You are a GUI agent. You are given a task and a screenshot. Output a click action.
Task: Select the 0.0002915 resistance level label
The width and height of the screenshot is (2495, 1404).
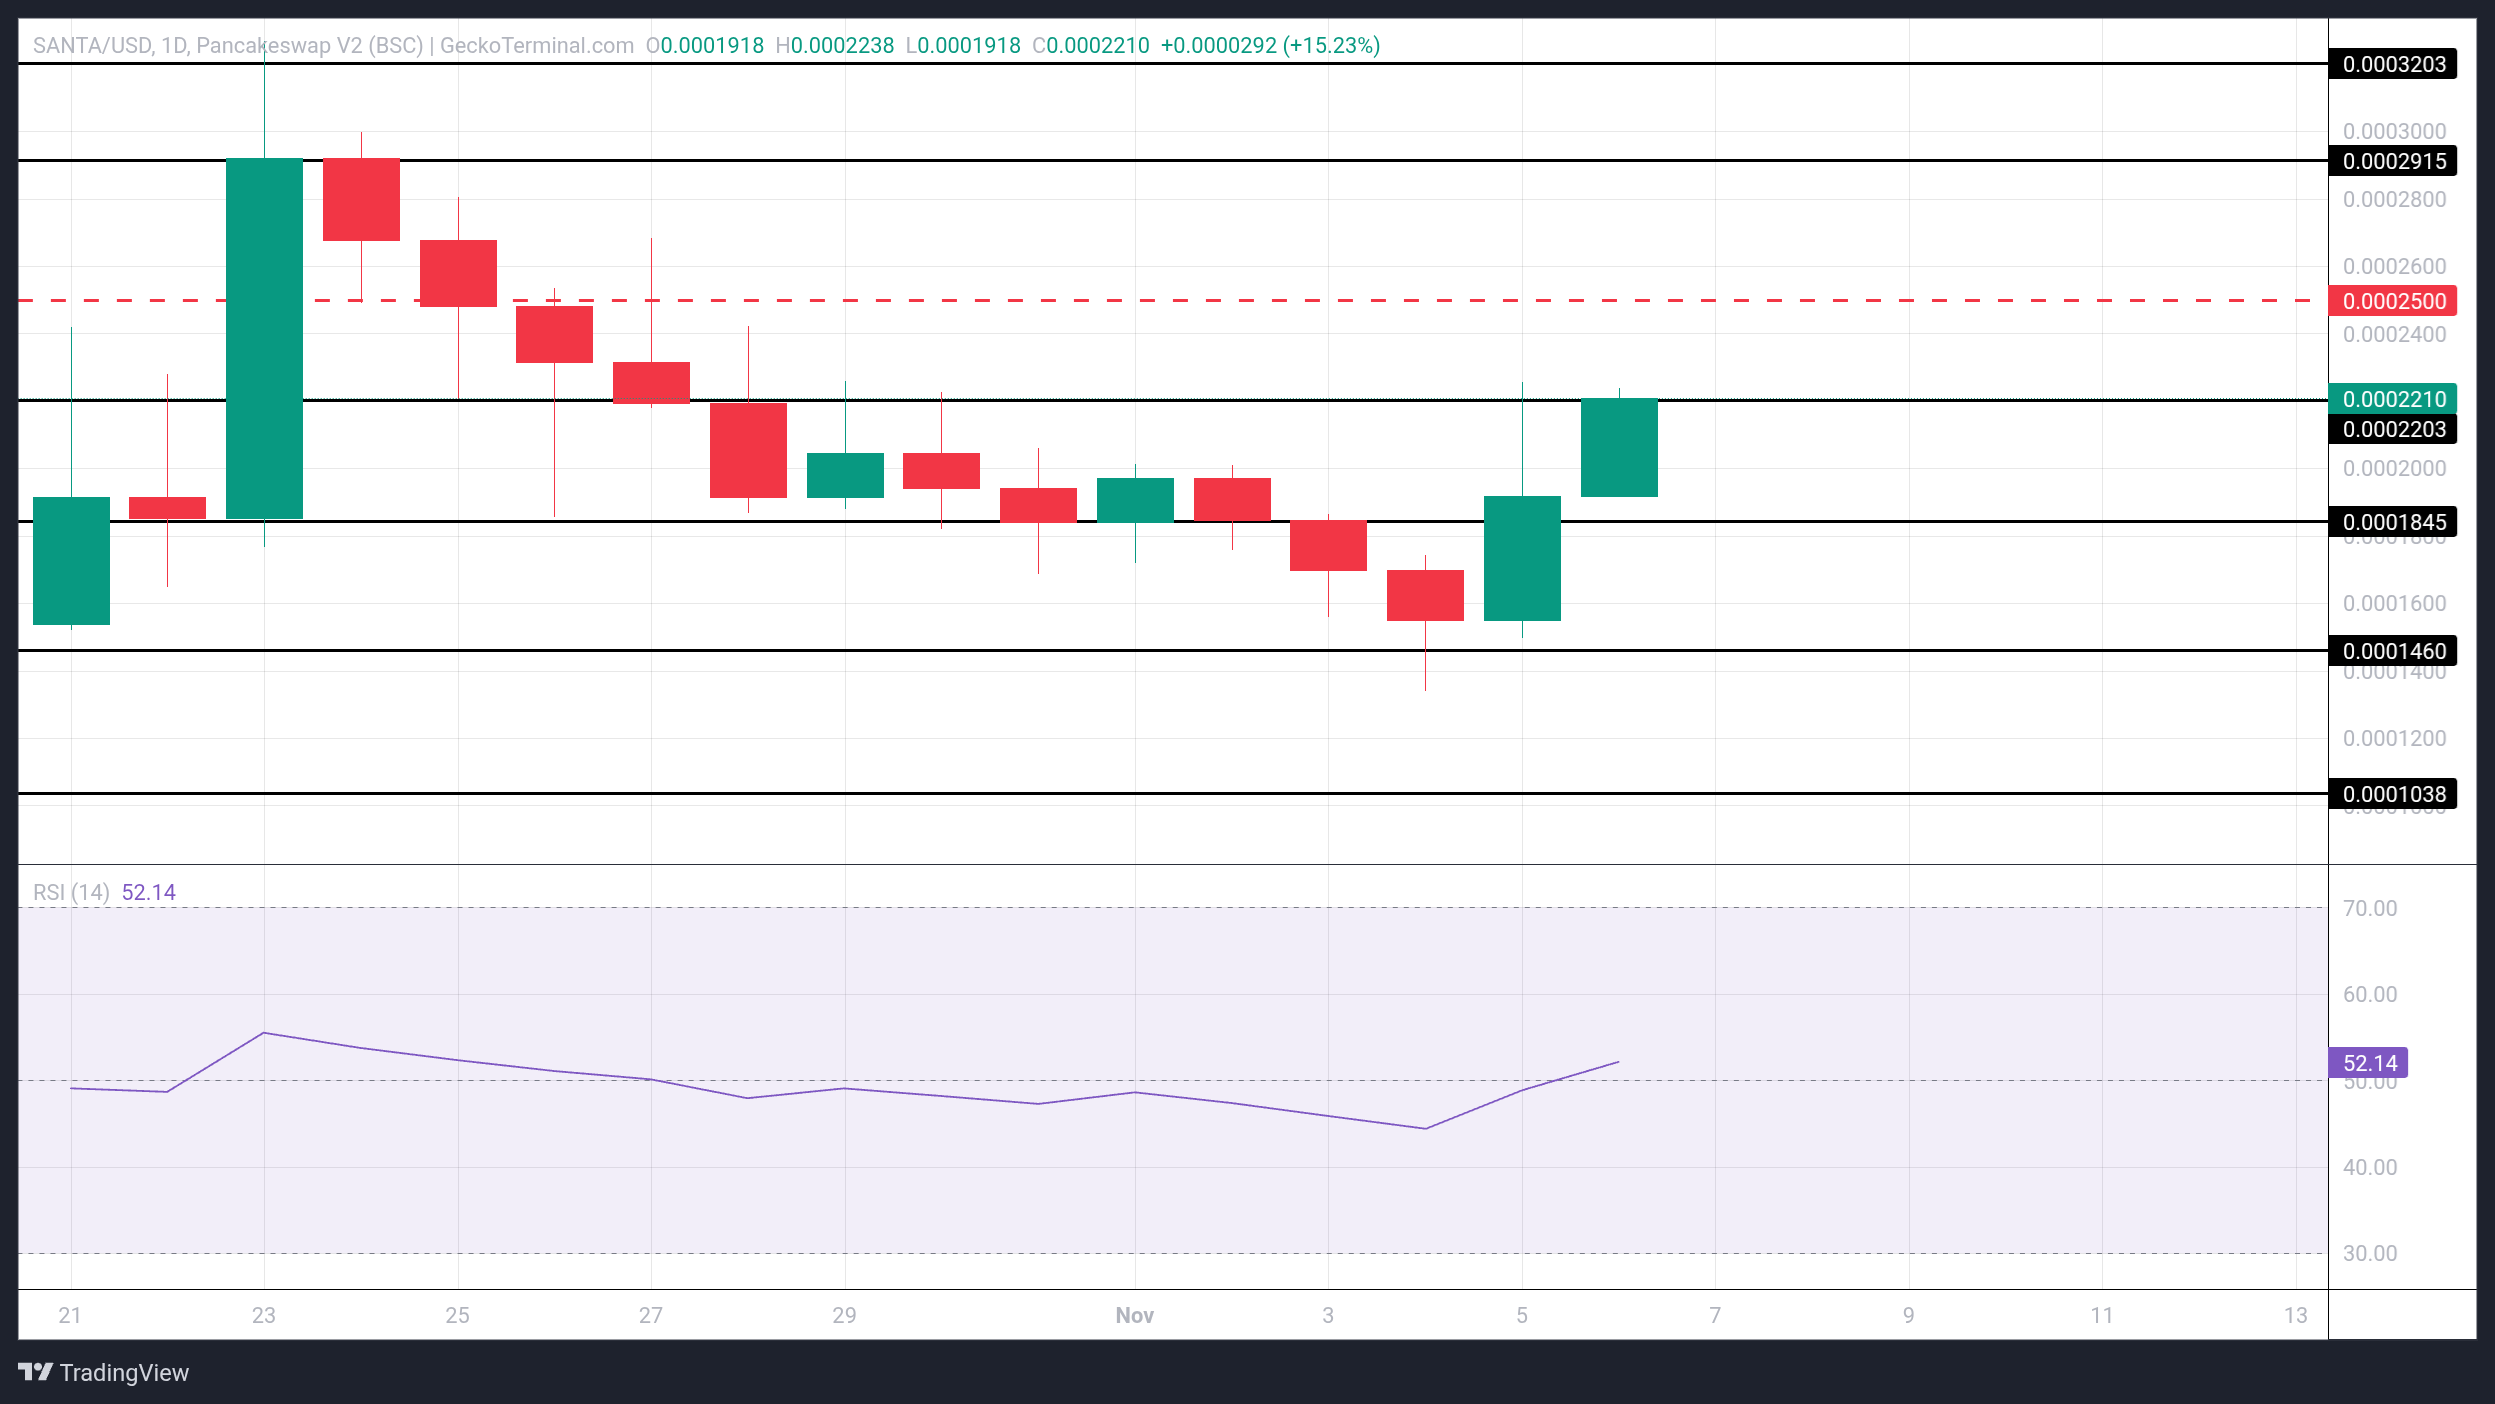(x=2393, y=161)
